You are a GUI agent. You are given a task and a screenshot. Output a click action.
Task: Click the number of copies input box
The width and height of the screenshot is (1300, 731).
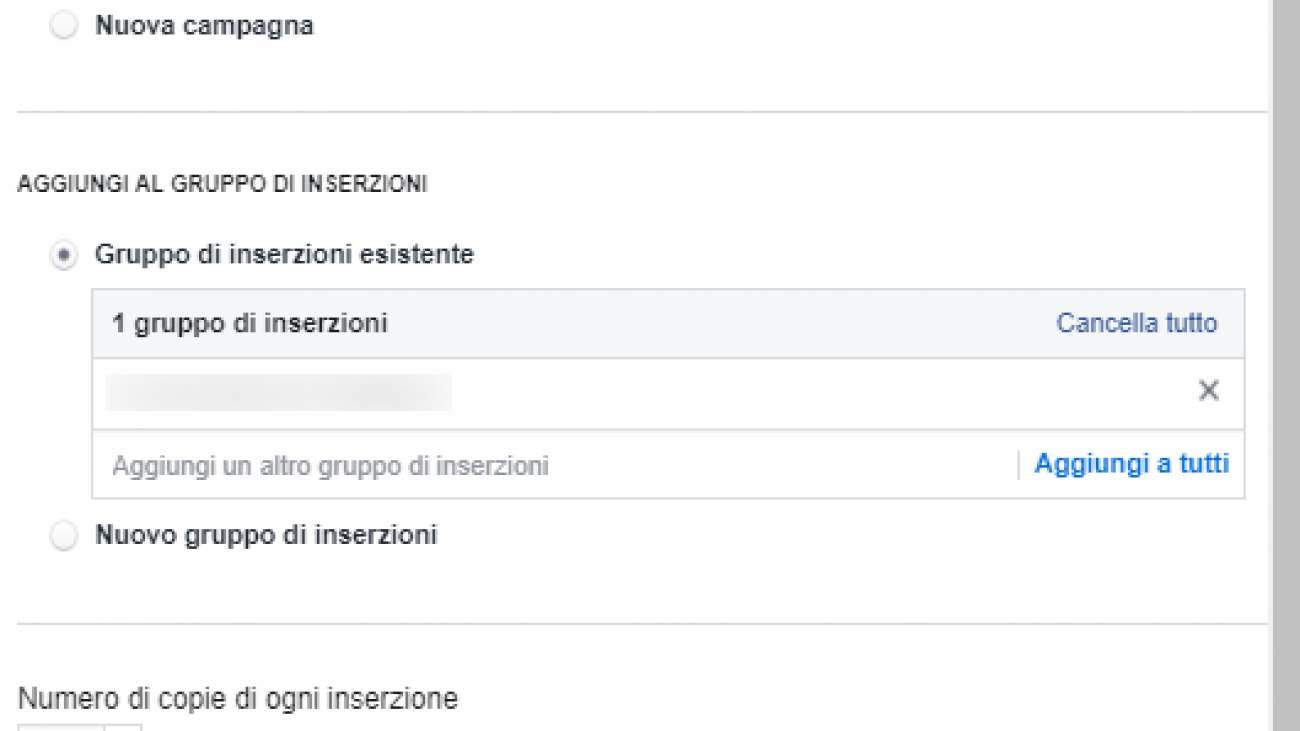click(60, 727)
